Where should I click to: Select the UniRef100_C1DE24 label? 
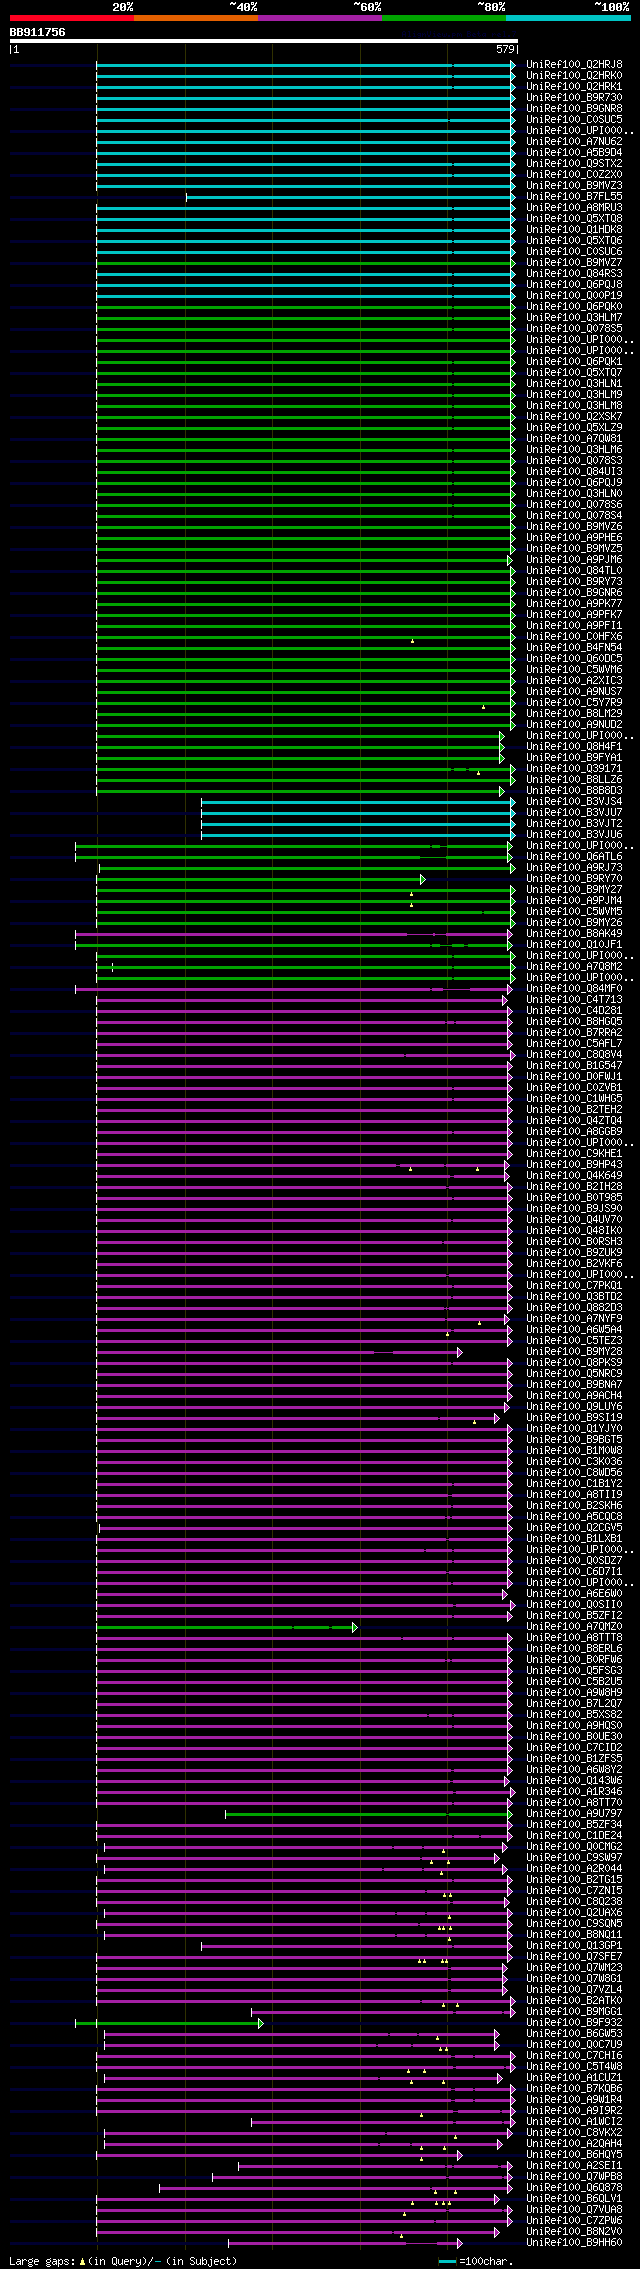[x=574, y=1835]
